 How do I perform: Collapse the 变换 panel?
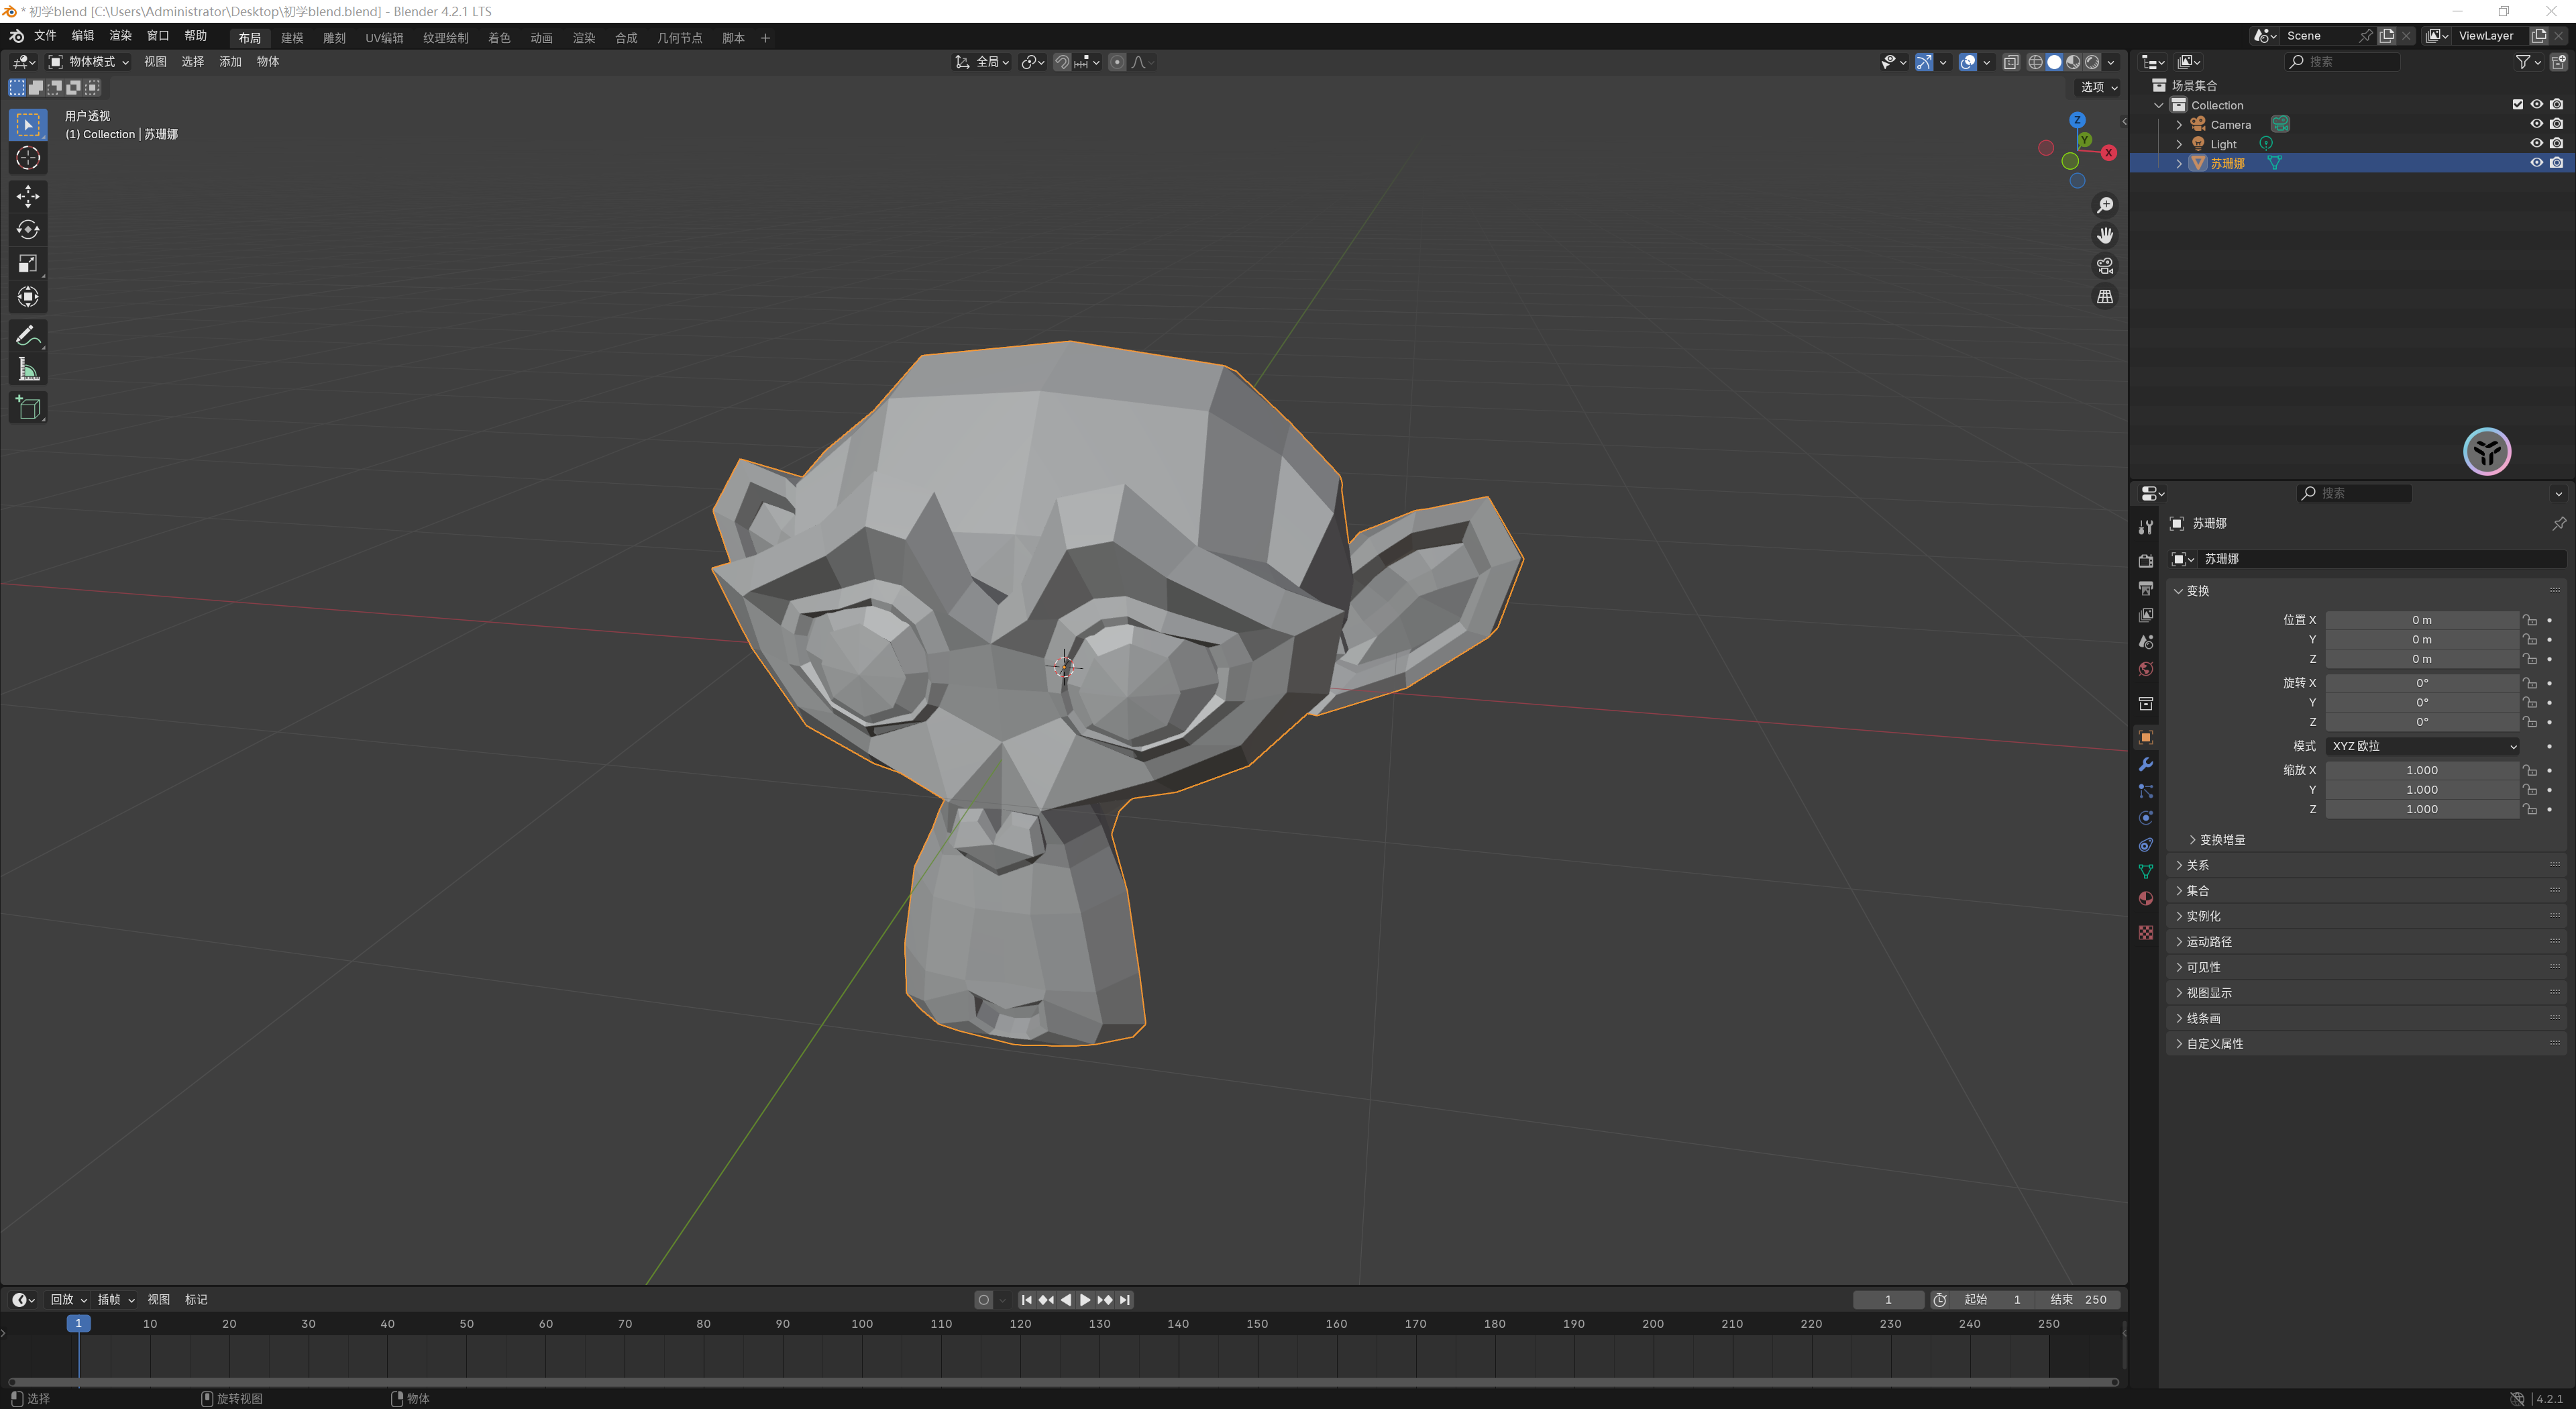tap(2196, 591)
